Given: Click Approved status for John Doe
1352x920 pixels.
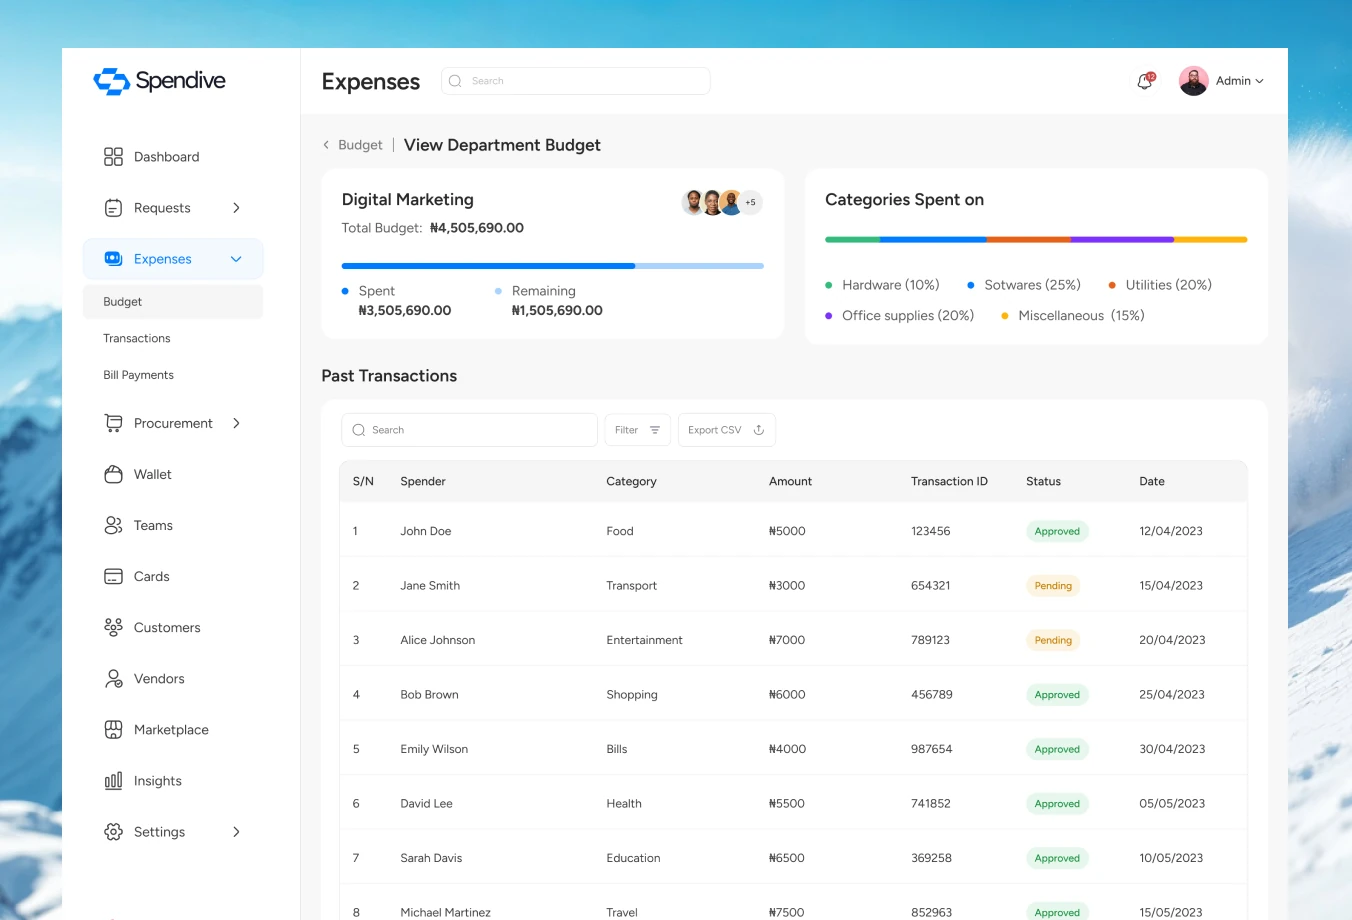Looking at the screenshot, I should pos(1057,531).
